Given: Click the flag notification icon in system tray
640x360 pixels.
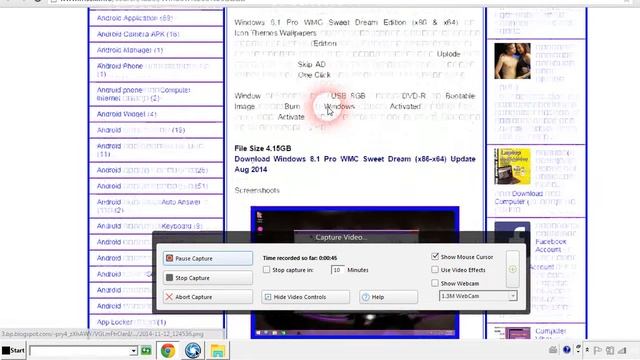Looking at the screenshot, I should pyautogui.click(x=598, y=350).
